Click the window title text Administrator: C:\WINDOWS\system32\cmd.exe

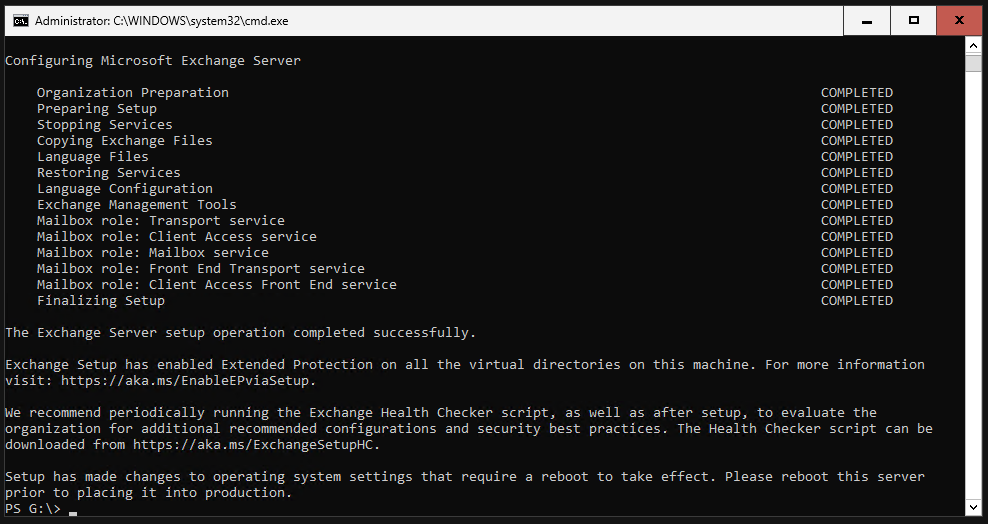click(161, 21)
